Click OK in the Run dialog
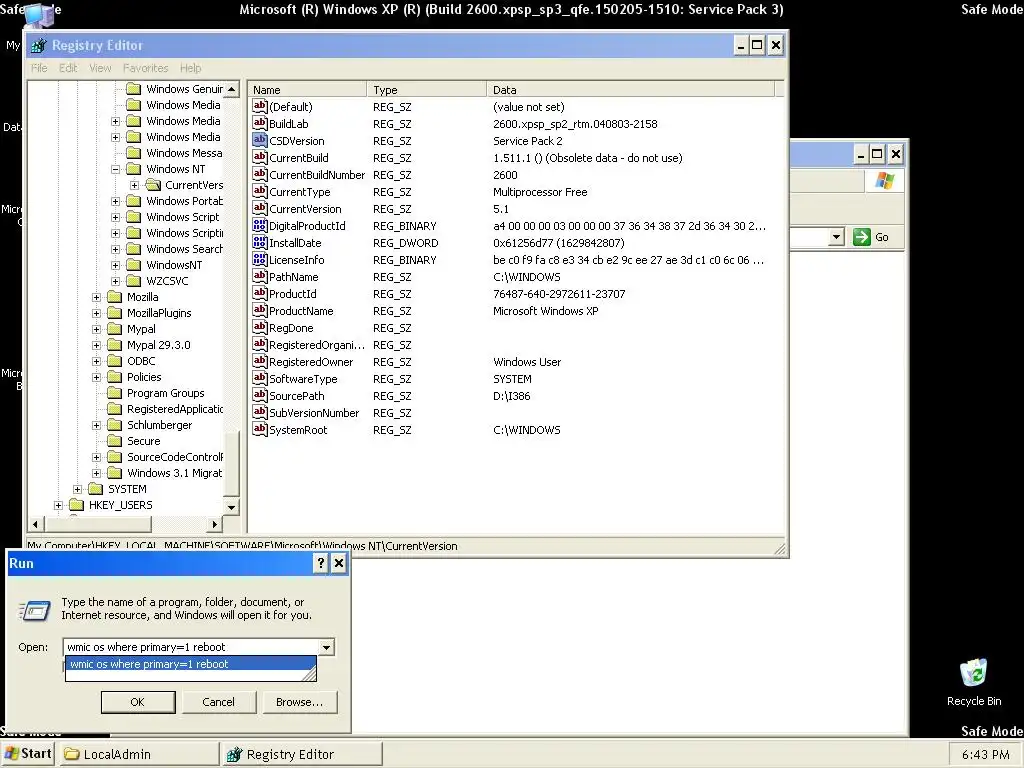The width and height of the screenshot is (1024, 768). click(x=138, y=702)
